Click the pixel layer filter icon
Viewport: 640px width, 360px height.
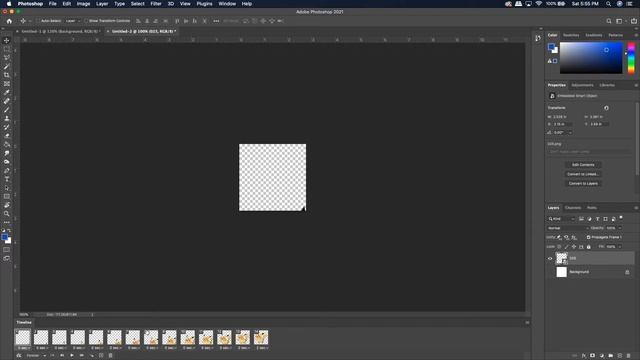(581, 219)
